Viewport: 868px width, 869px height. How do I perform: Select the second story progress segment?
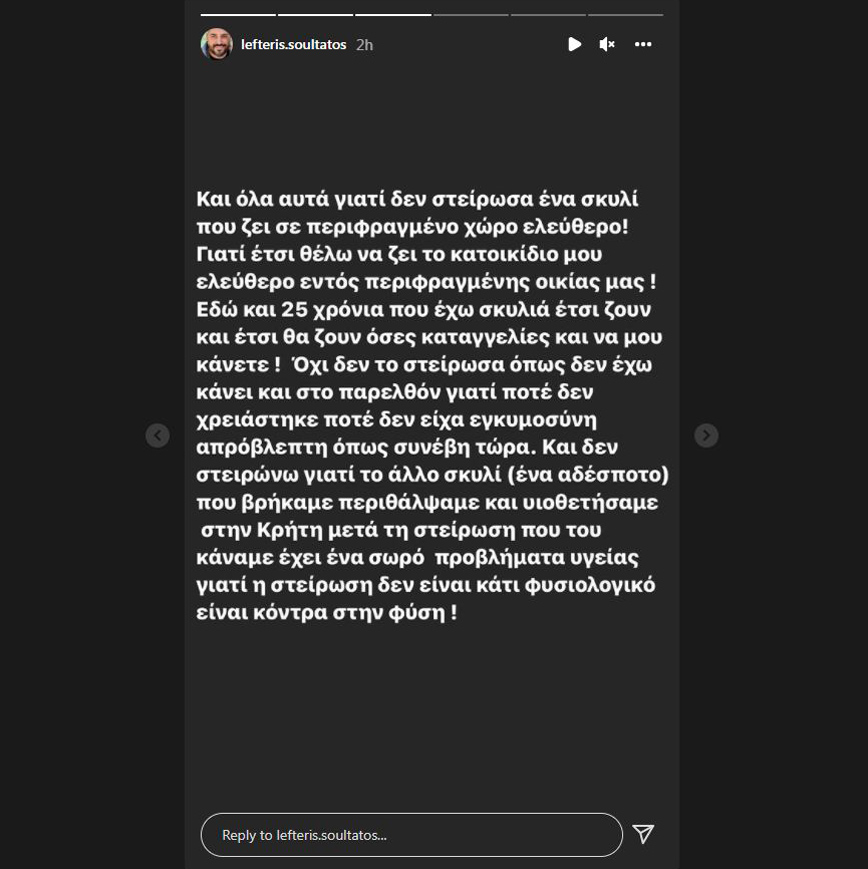(315, 15)
